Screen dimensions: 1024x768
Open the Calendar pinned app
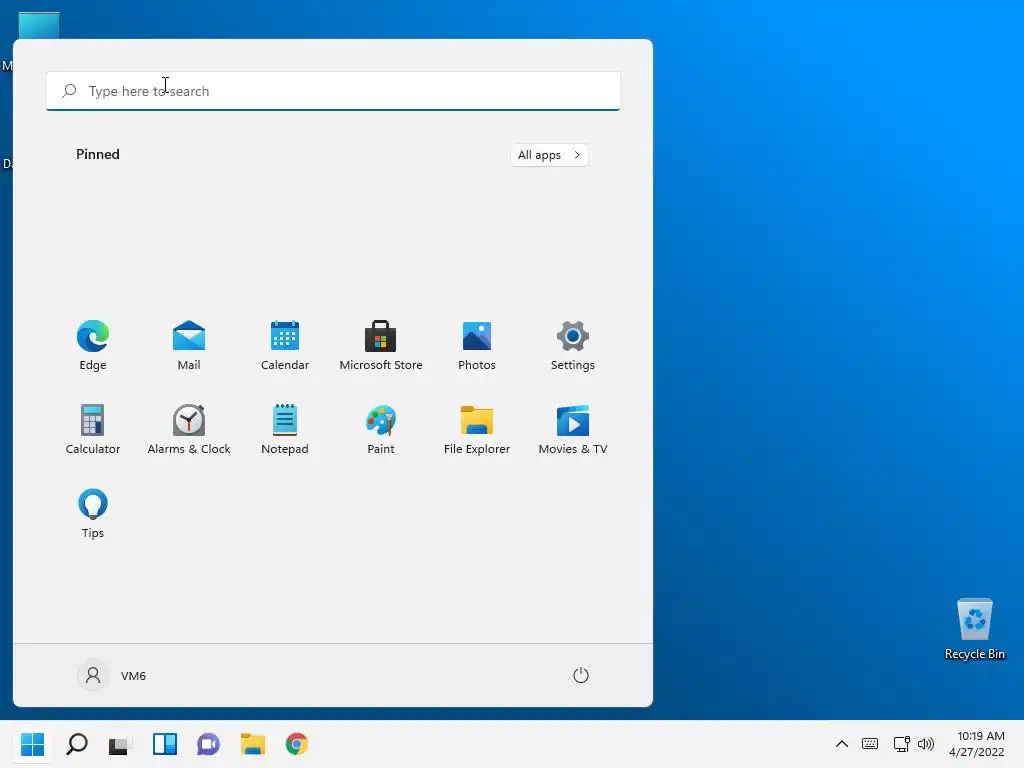point(285,346)
